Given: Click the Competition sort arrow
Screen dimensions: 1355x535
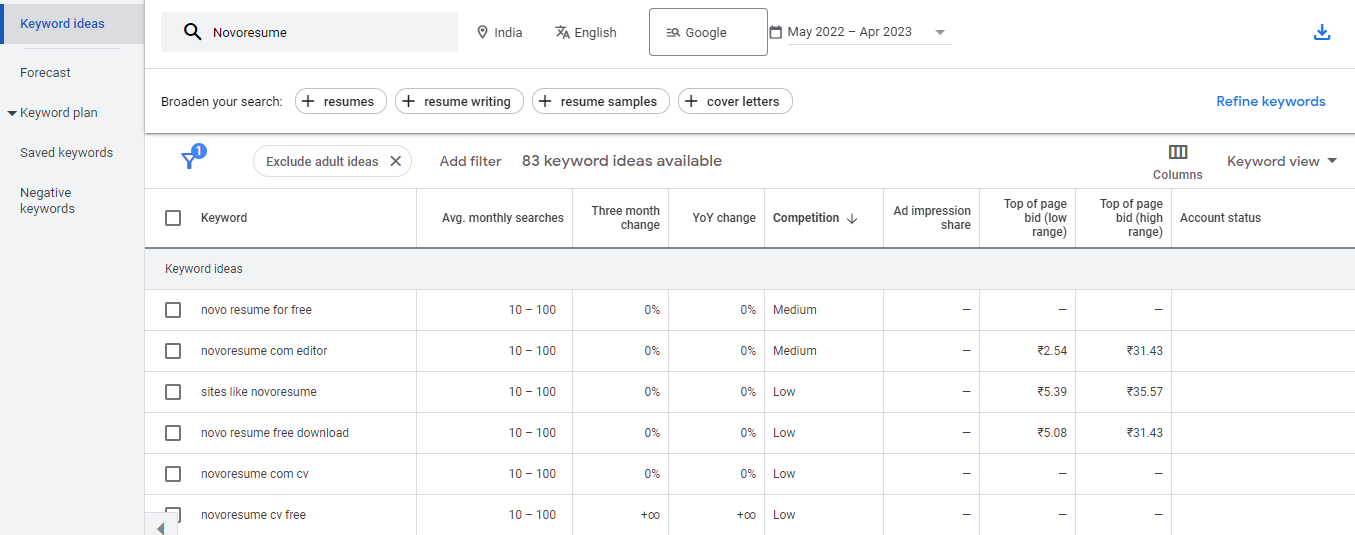Looking at the screenshot, I should coord(852,218).
